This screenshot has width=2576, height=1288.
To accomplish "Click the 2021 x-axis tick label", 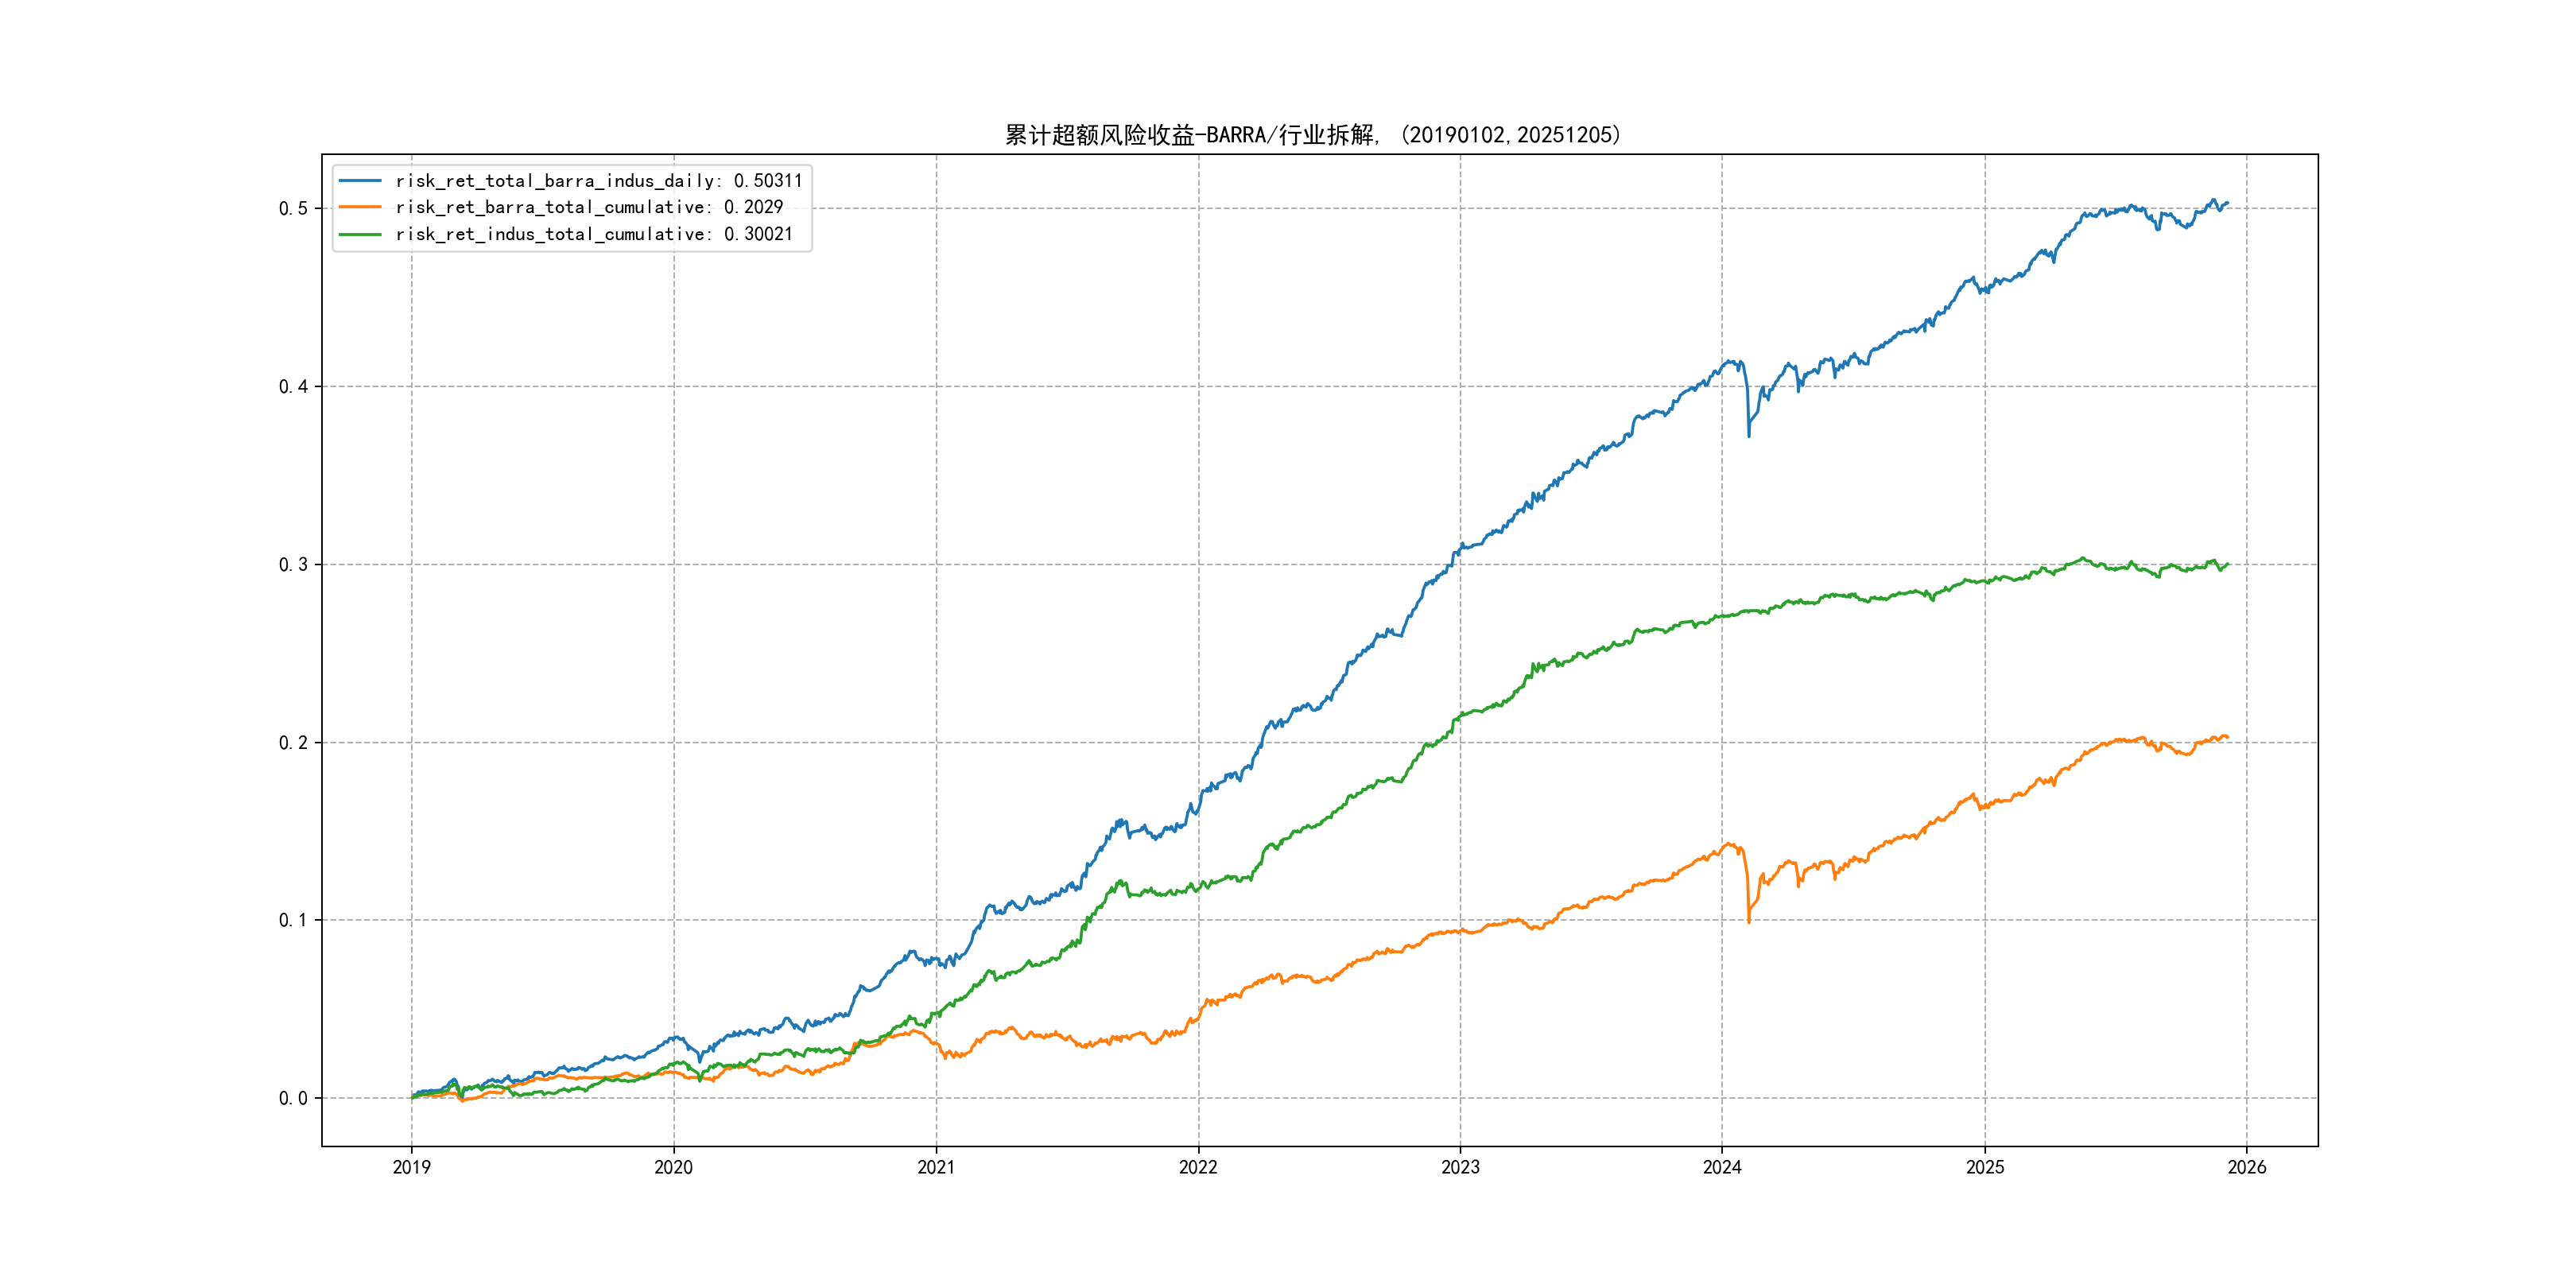I will point(936,1167).
